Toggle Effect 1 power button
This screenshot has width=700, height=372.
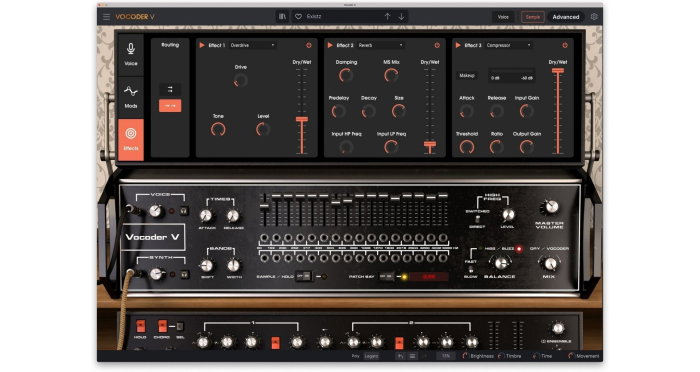308,46
